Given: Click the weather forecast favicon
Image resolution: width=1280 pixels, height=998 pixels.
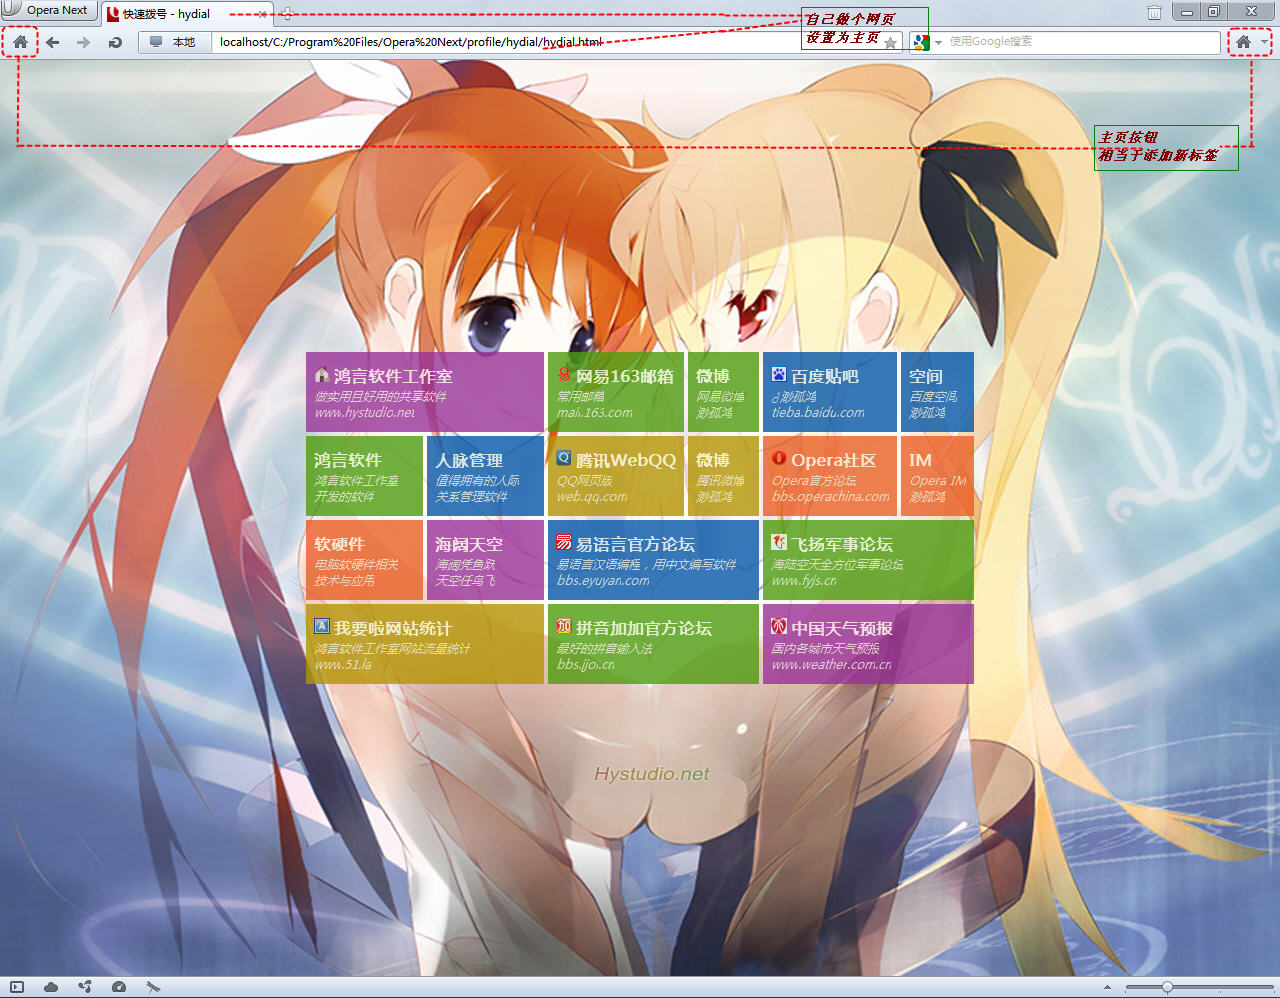Looking at the screenshot, I should pos(779,626).
